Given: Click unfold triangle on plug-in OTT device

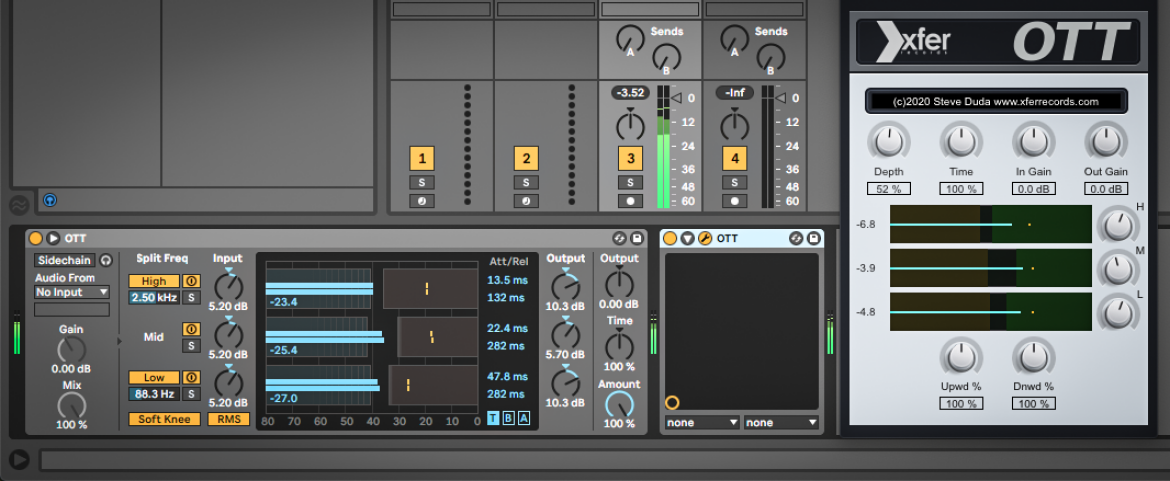Looking at the screenshot, I should click(x=687, y=239).
